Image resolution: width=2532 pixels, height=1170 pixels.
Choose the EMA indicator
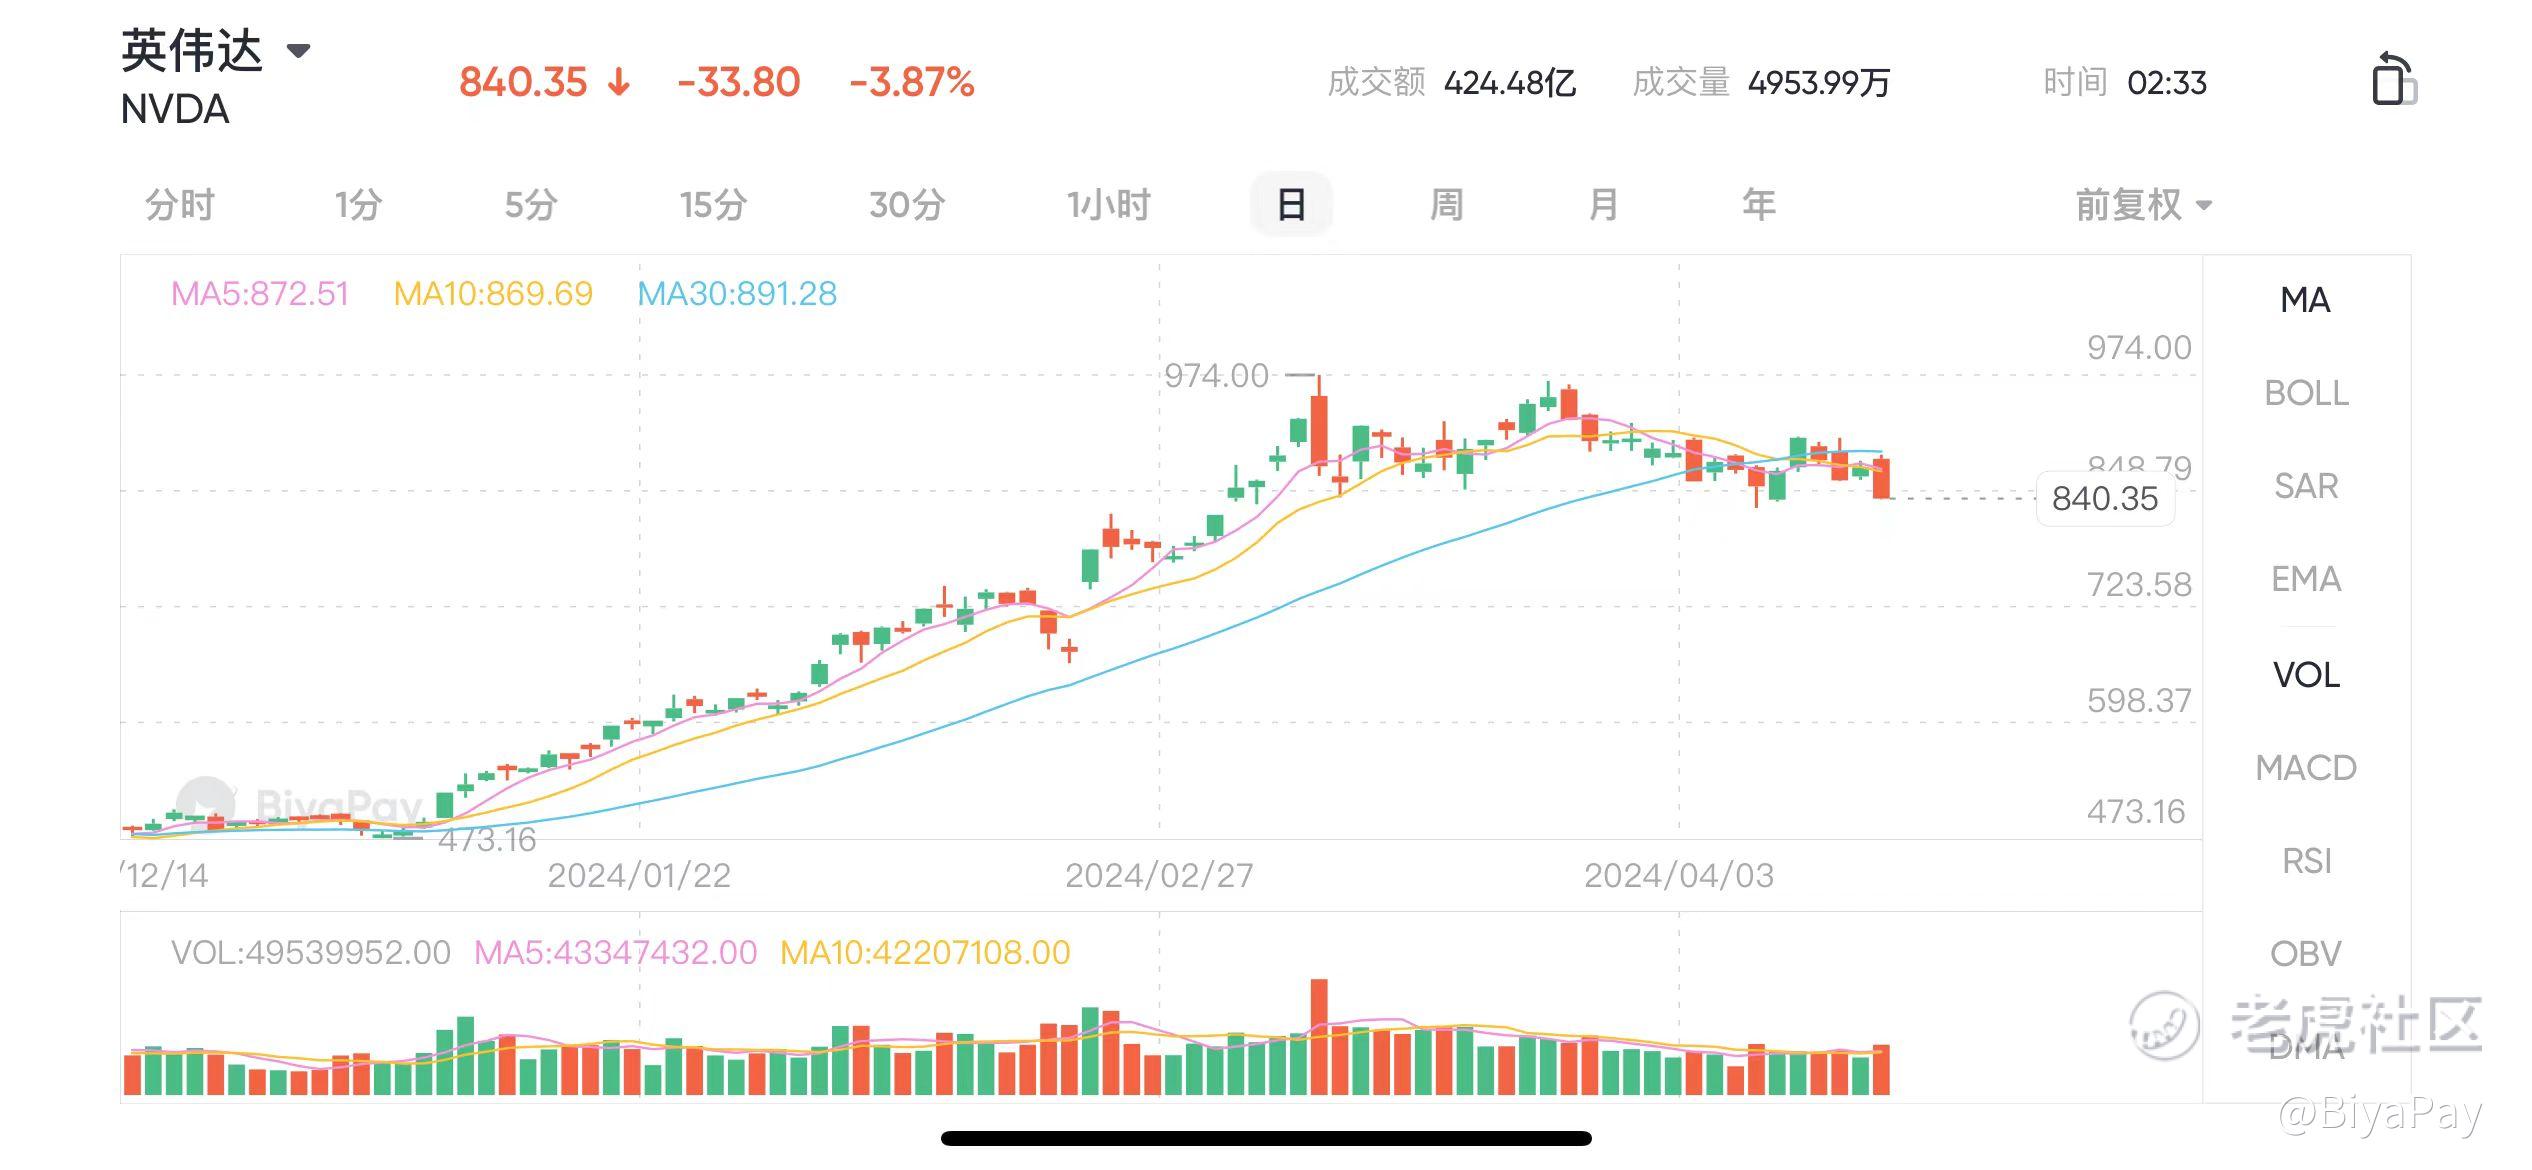tap(2306, 579)
